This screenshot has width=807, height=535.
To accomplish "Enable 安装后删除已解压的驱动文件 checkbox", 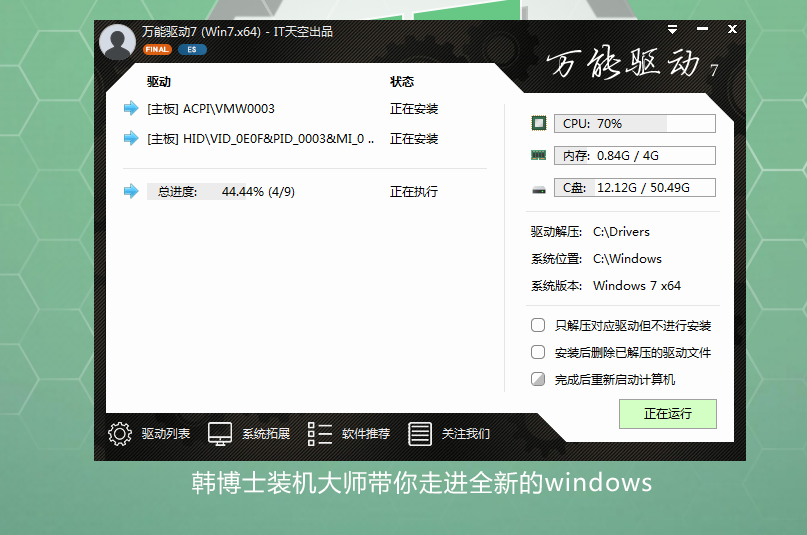I will point(538,352).
